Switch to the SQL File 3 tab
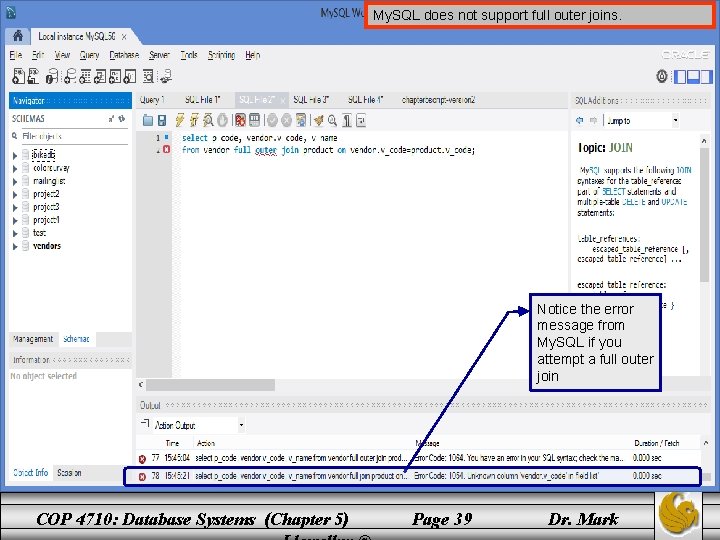 [311, 100]
